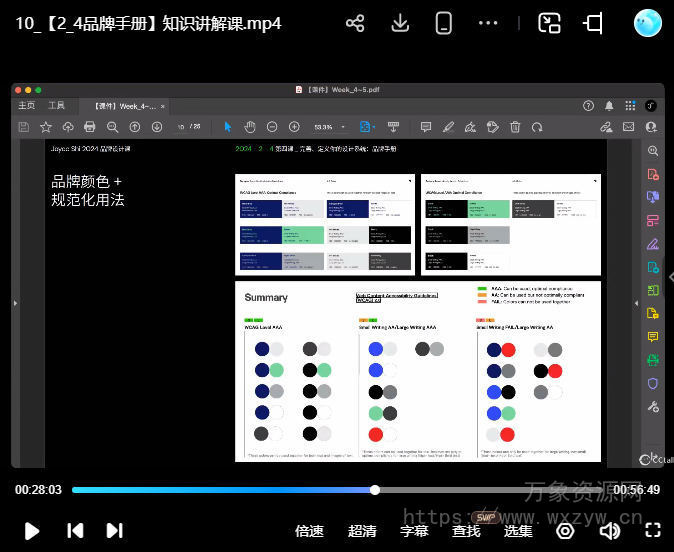Enter fullscreen mode
The image size is (674, 552).
click(x=653, y=531)
